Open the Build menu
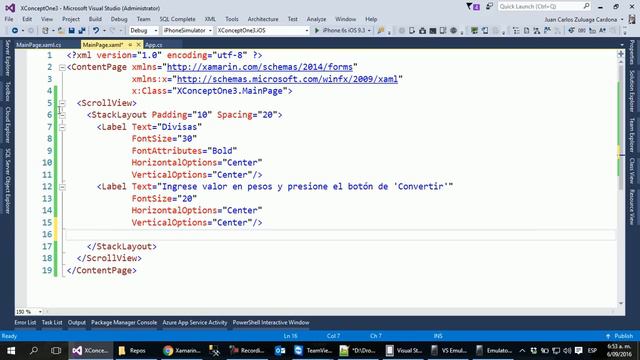This screenshot has width=640, height=360. click(95, 19)
